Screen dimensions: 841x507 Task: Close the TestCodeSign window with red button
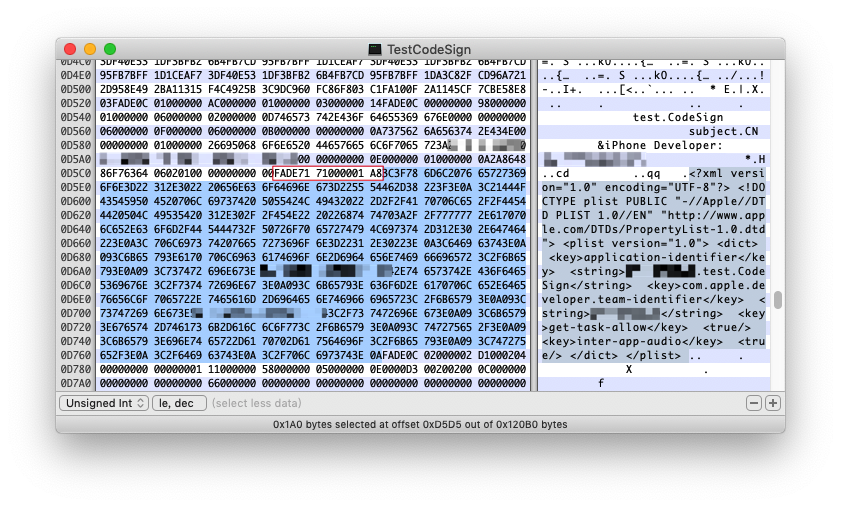point(70,49)
